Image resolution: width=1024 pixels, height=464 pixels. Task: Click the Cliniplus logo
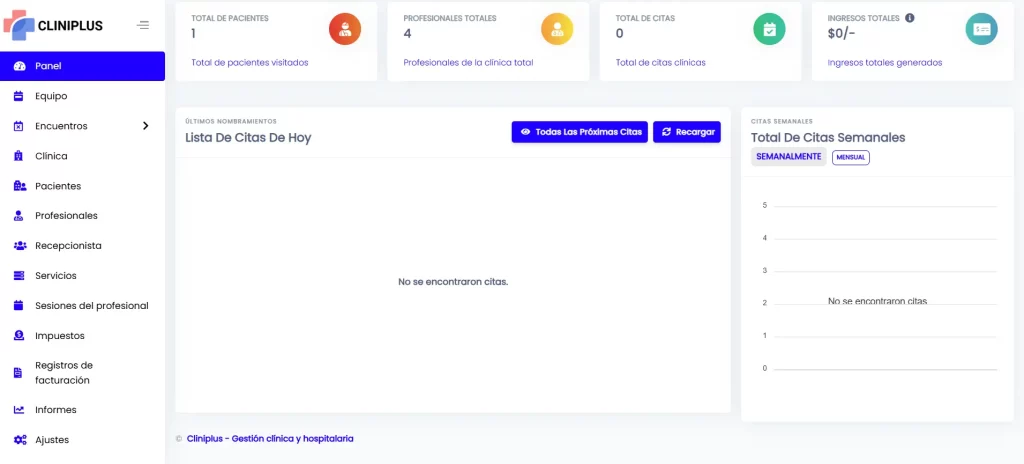pos(53,25)
